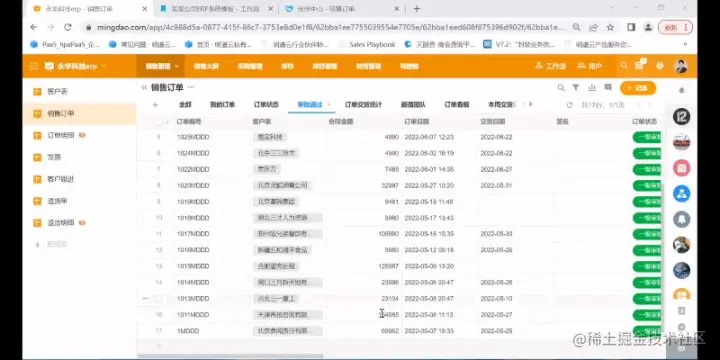Open the user avatar in the orange header

[681, 66]
